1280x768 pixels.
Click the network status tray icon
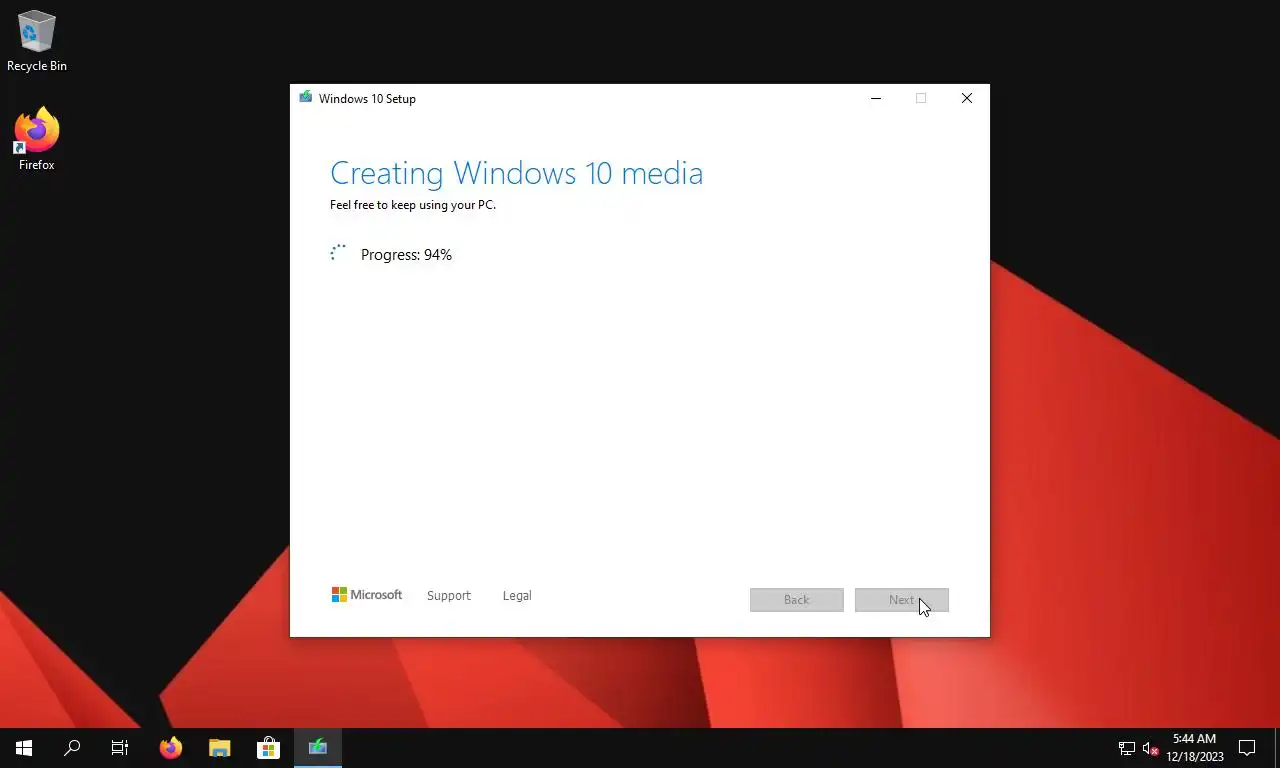(x=1126, y=748)
